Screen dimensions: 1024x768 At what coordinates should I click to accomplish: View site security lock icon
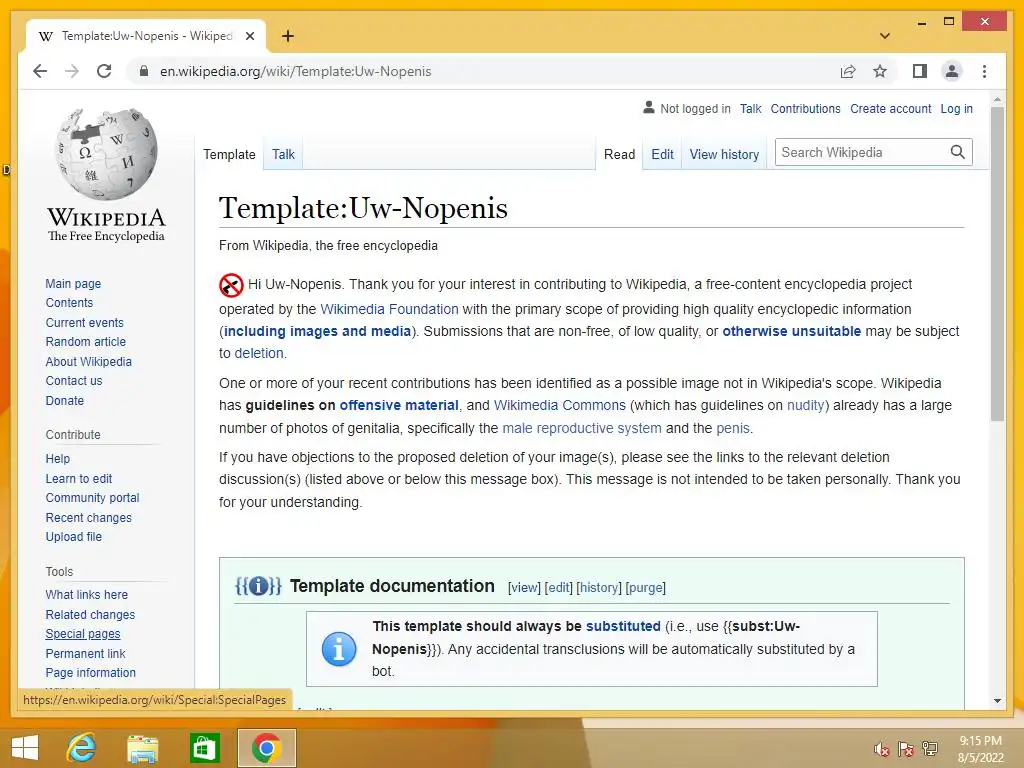(144, 71)
